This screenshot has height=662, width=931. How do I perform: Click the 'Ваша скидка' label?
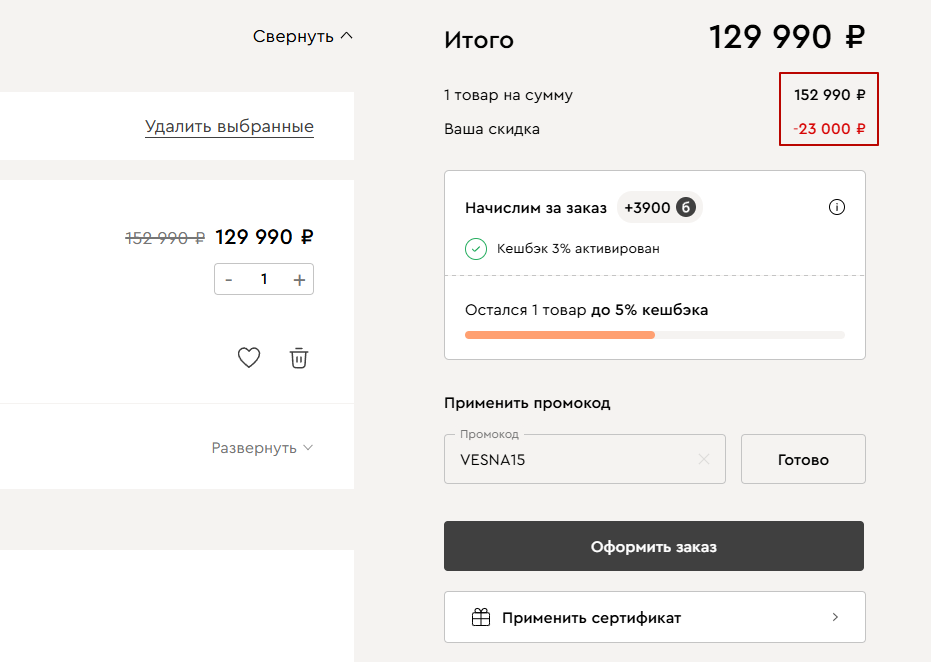[492, 129]
